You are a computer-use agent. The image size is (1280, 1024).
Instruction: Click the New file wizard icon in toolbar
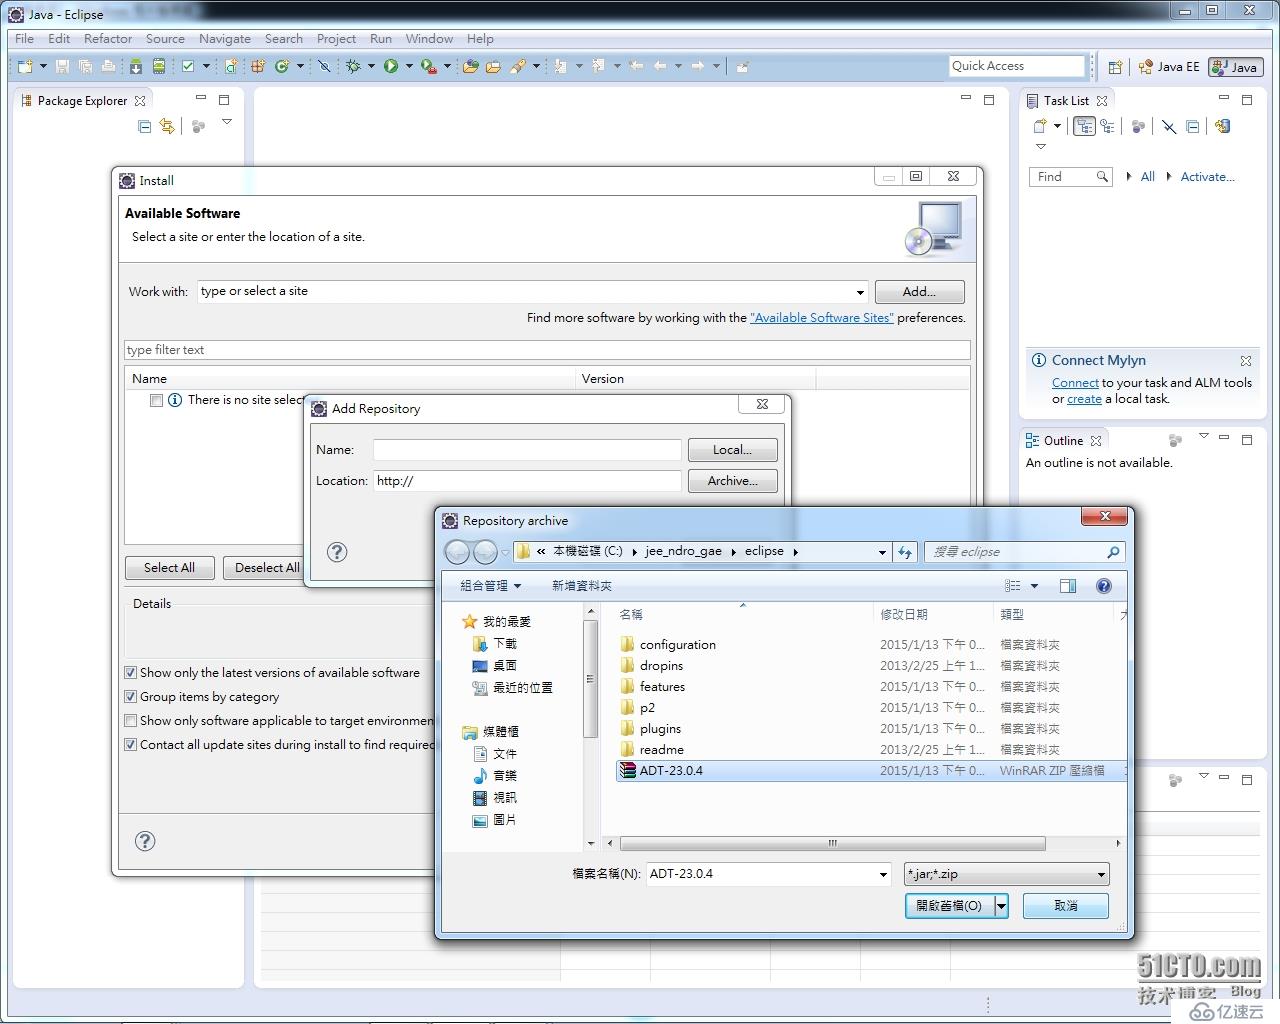[x=25, y=66]
